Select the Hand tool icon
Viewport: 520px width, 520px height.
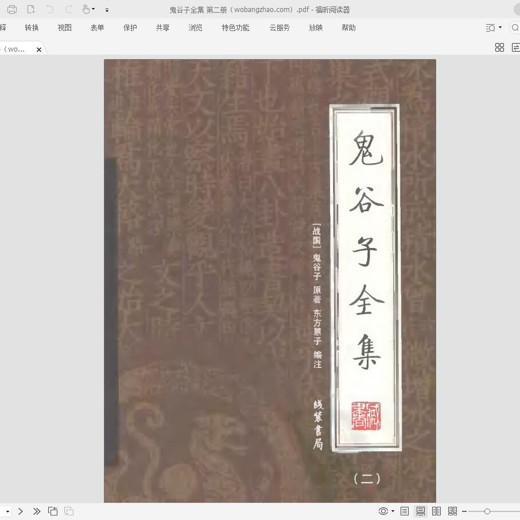point(86,9)
